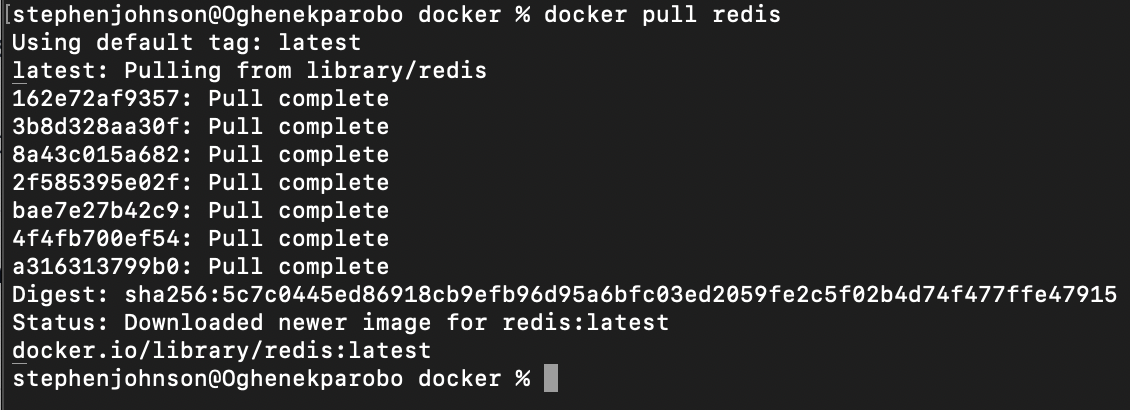The image size is (1130, 410).
Task: Click the docker.io/library/redis:latest reference
Action: pyautogui.click(x=221, y=351)
